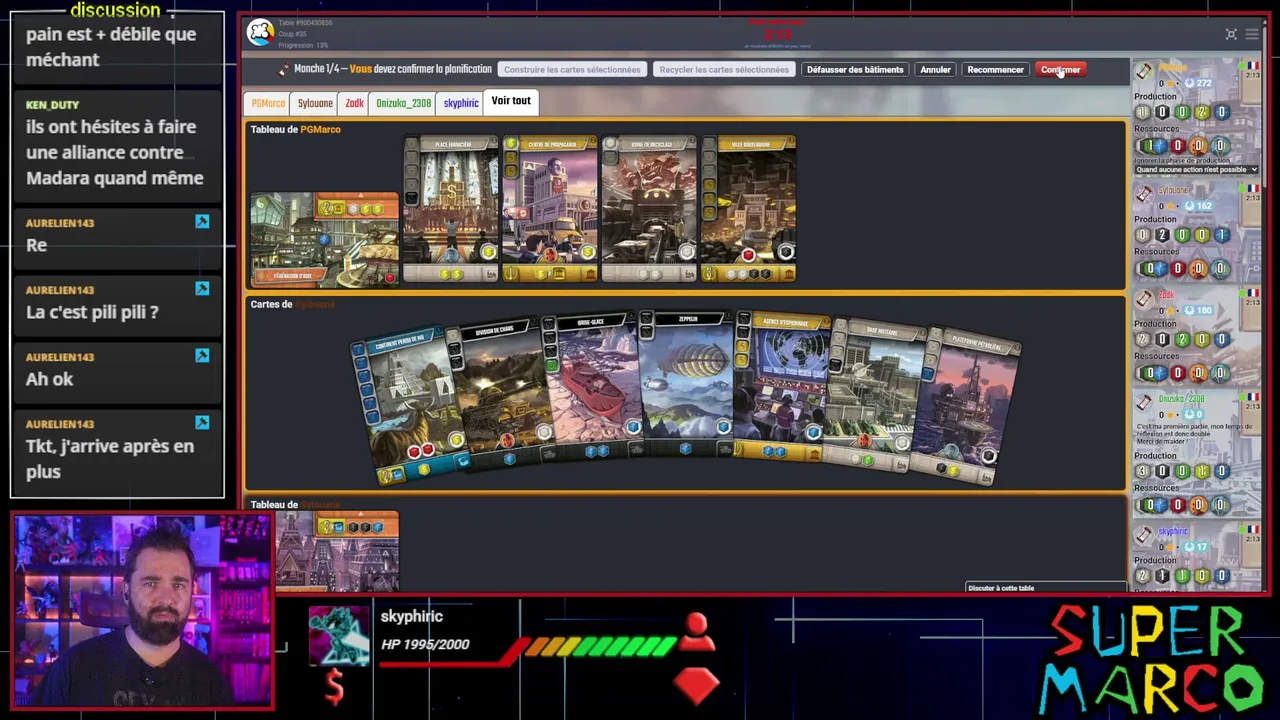
Task: Click the 'Coup #35' text
Action: pos(293,34)
